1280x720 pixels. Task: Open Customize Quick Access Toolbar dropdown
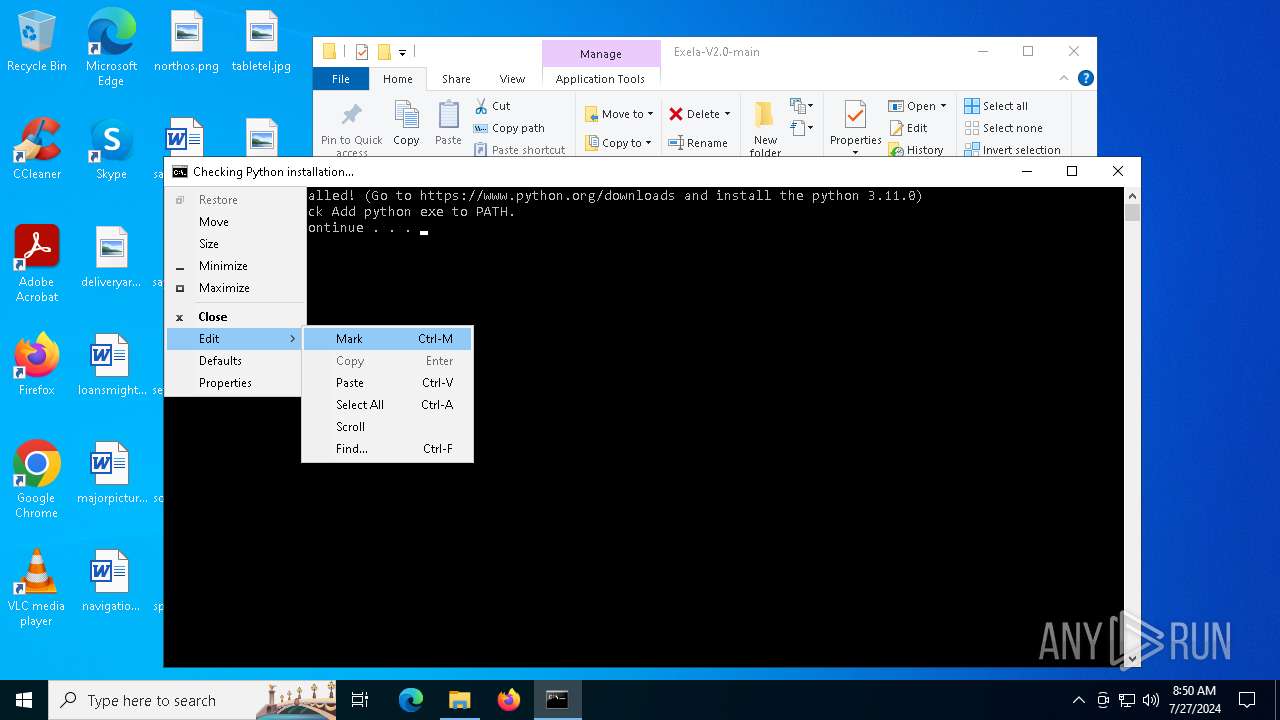point(402,52)
